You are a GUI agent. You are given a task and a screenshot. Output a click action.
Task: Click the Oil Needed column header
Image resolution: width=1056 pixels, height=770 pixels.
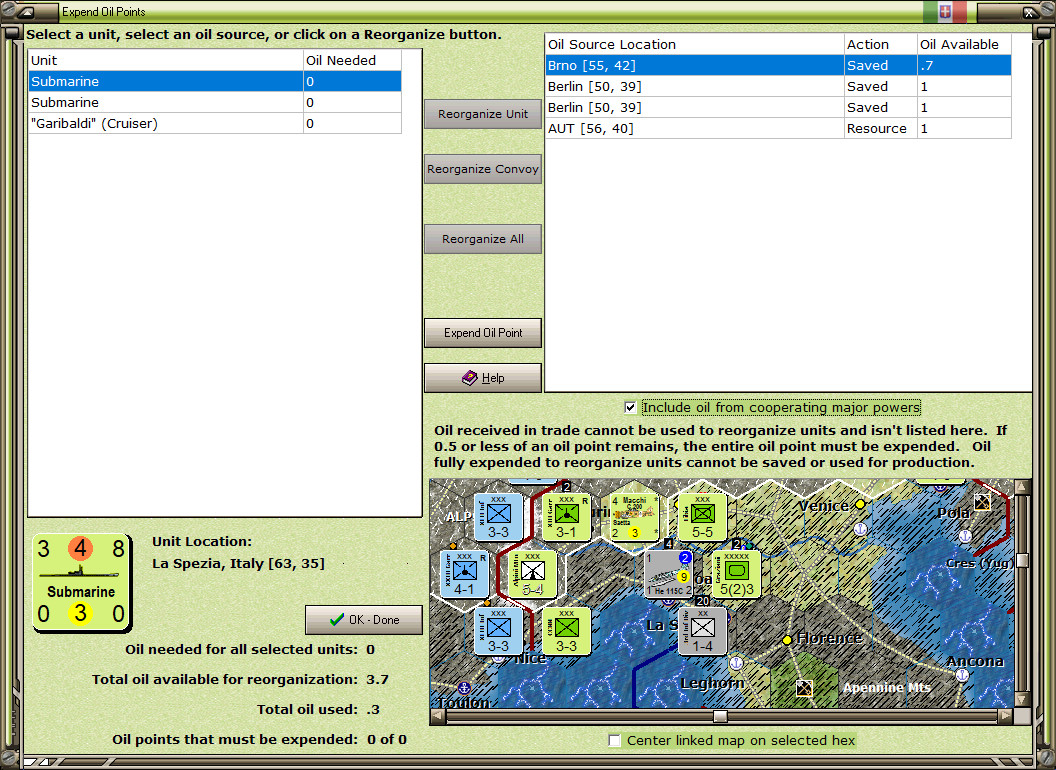pos(352,60)
